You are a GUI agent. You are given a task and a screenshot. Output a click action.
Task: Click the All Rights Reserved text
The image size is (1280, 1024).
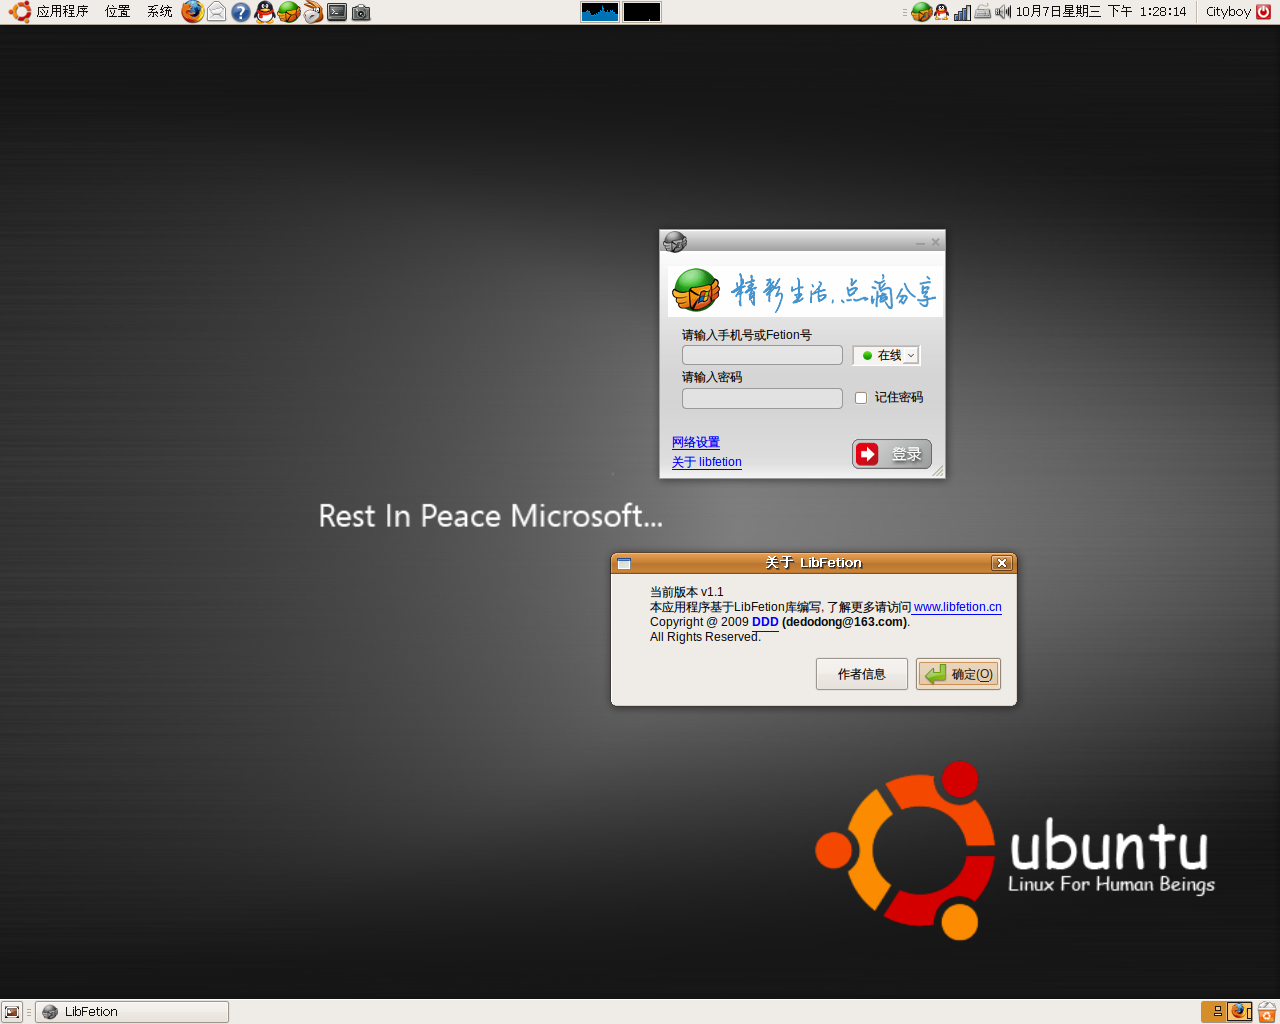tap(705, 637)
